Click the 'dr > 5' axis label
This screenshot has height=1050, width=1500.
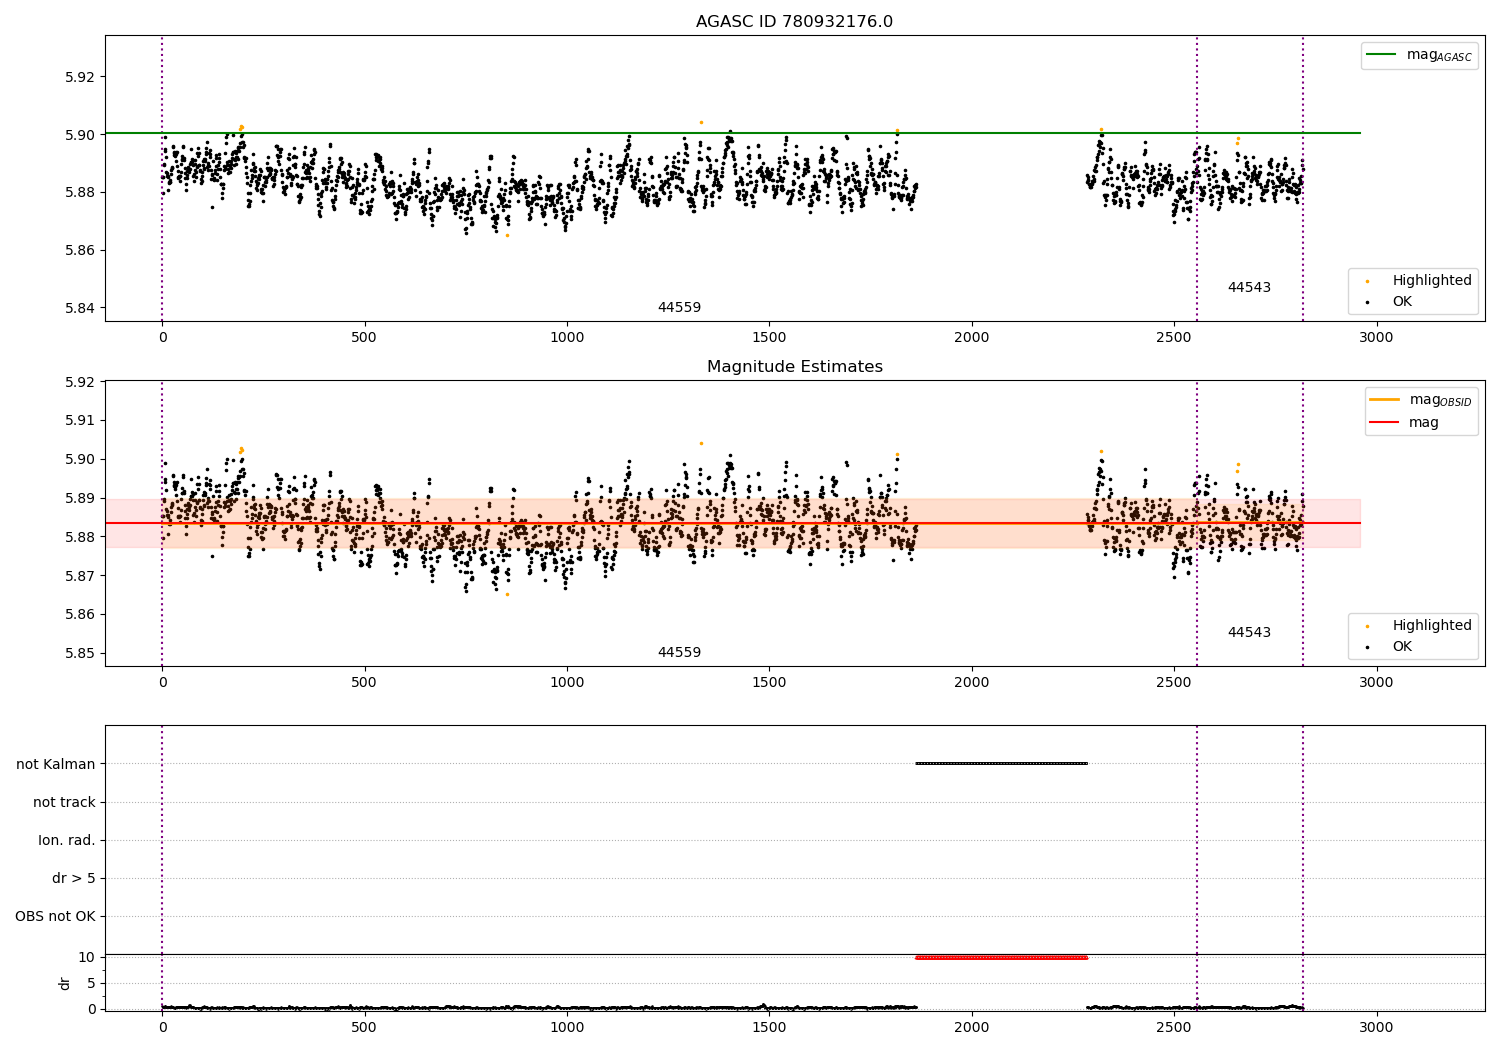click(74, 878)
